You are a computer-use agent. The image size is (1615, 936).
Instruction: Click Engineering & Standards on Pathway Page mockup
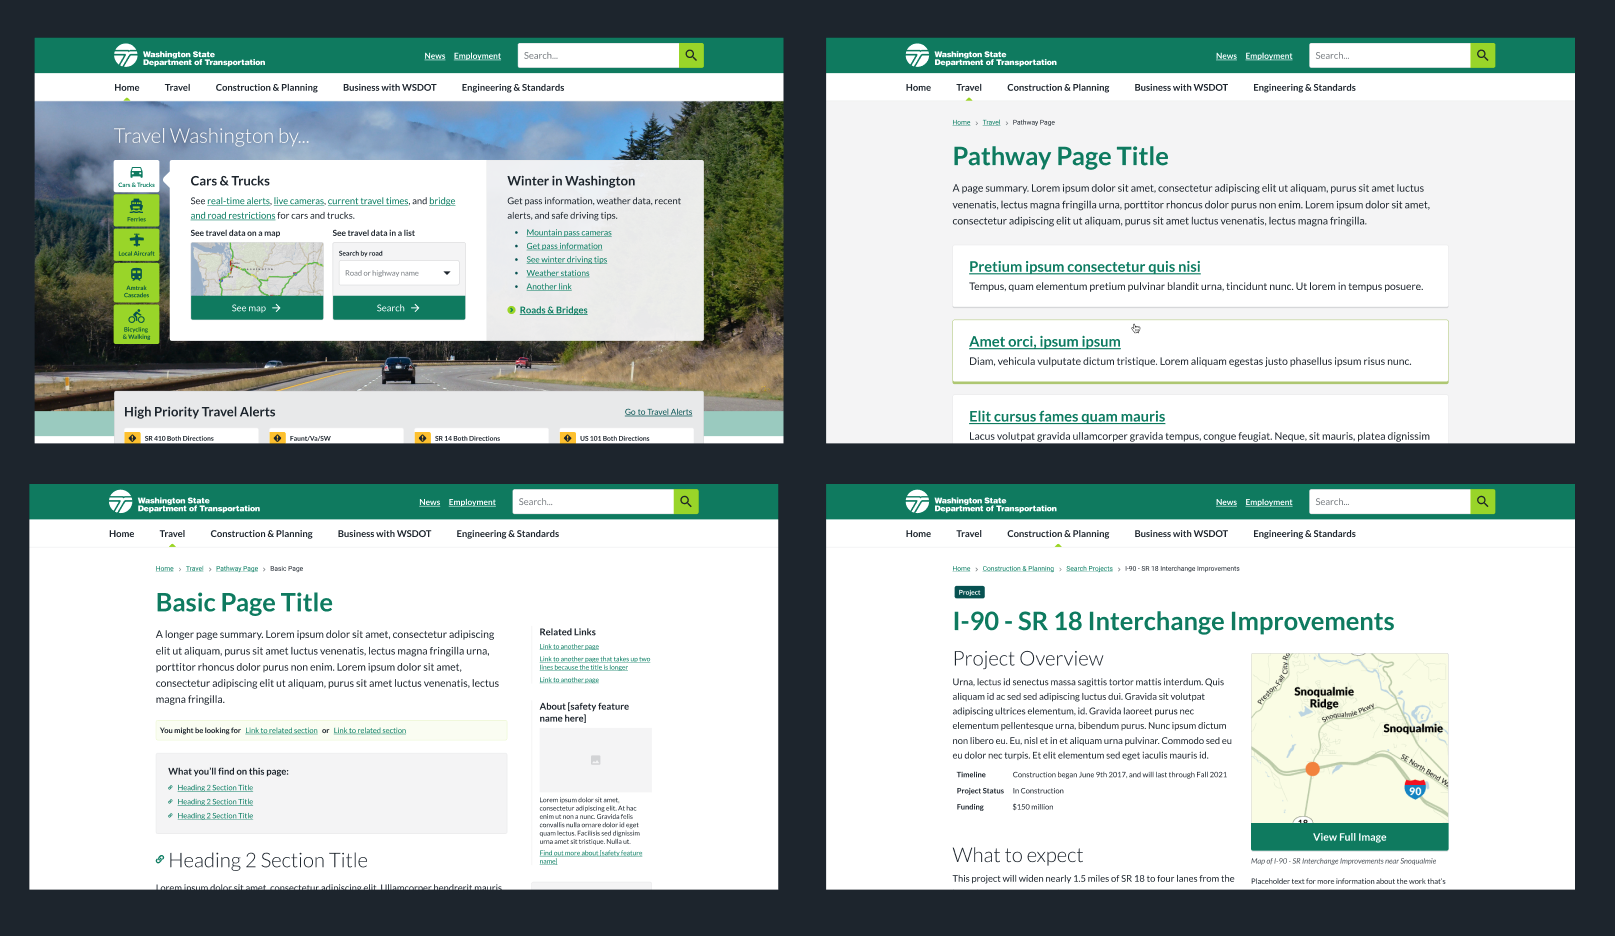click(1304, 88)
